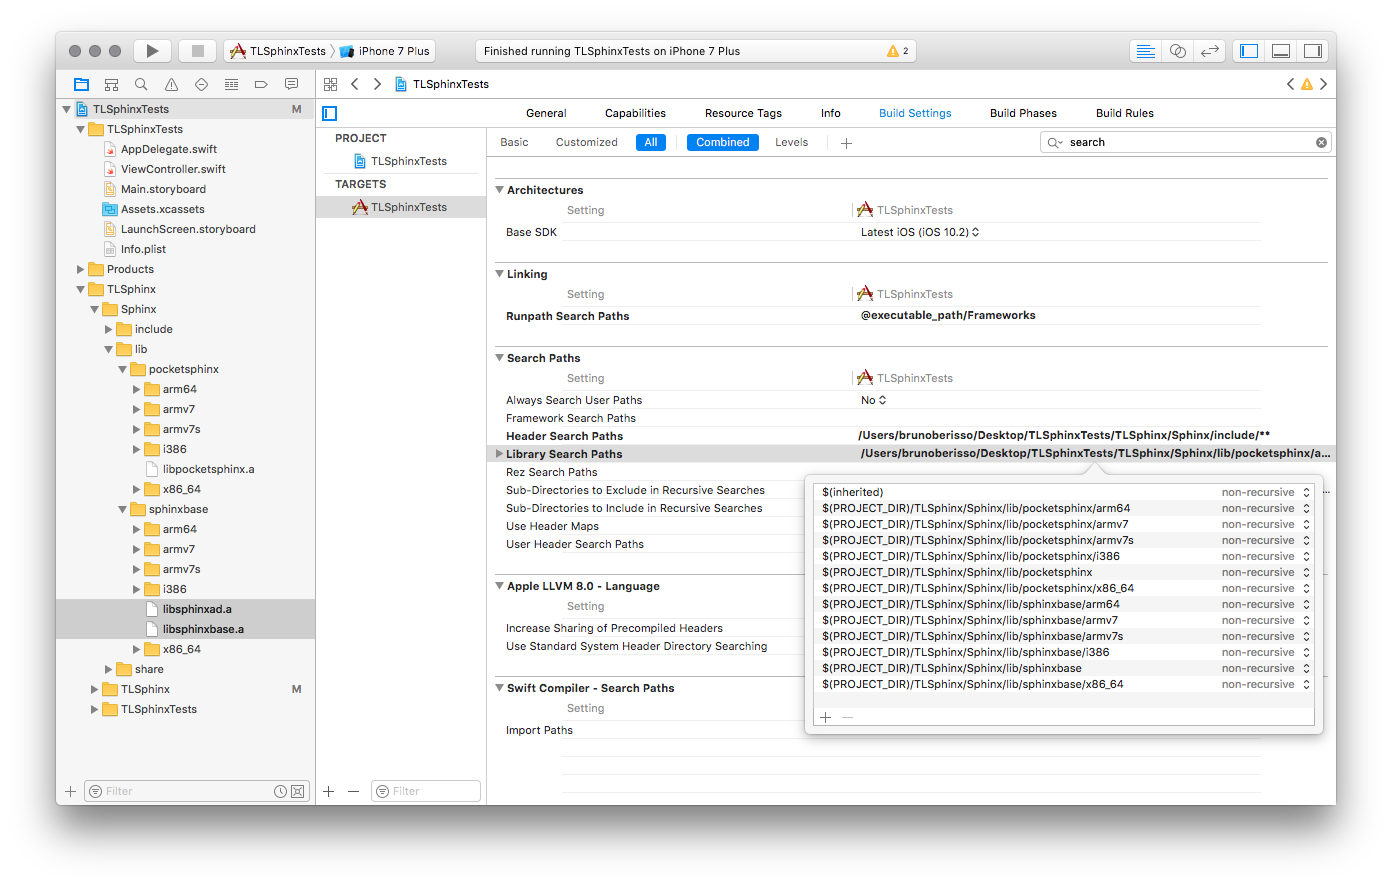Show only recently modified files filter
The width and height of the screenshot is (1392, 885).
281,791
